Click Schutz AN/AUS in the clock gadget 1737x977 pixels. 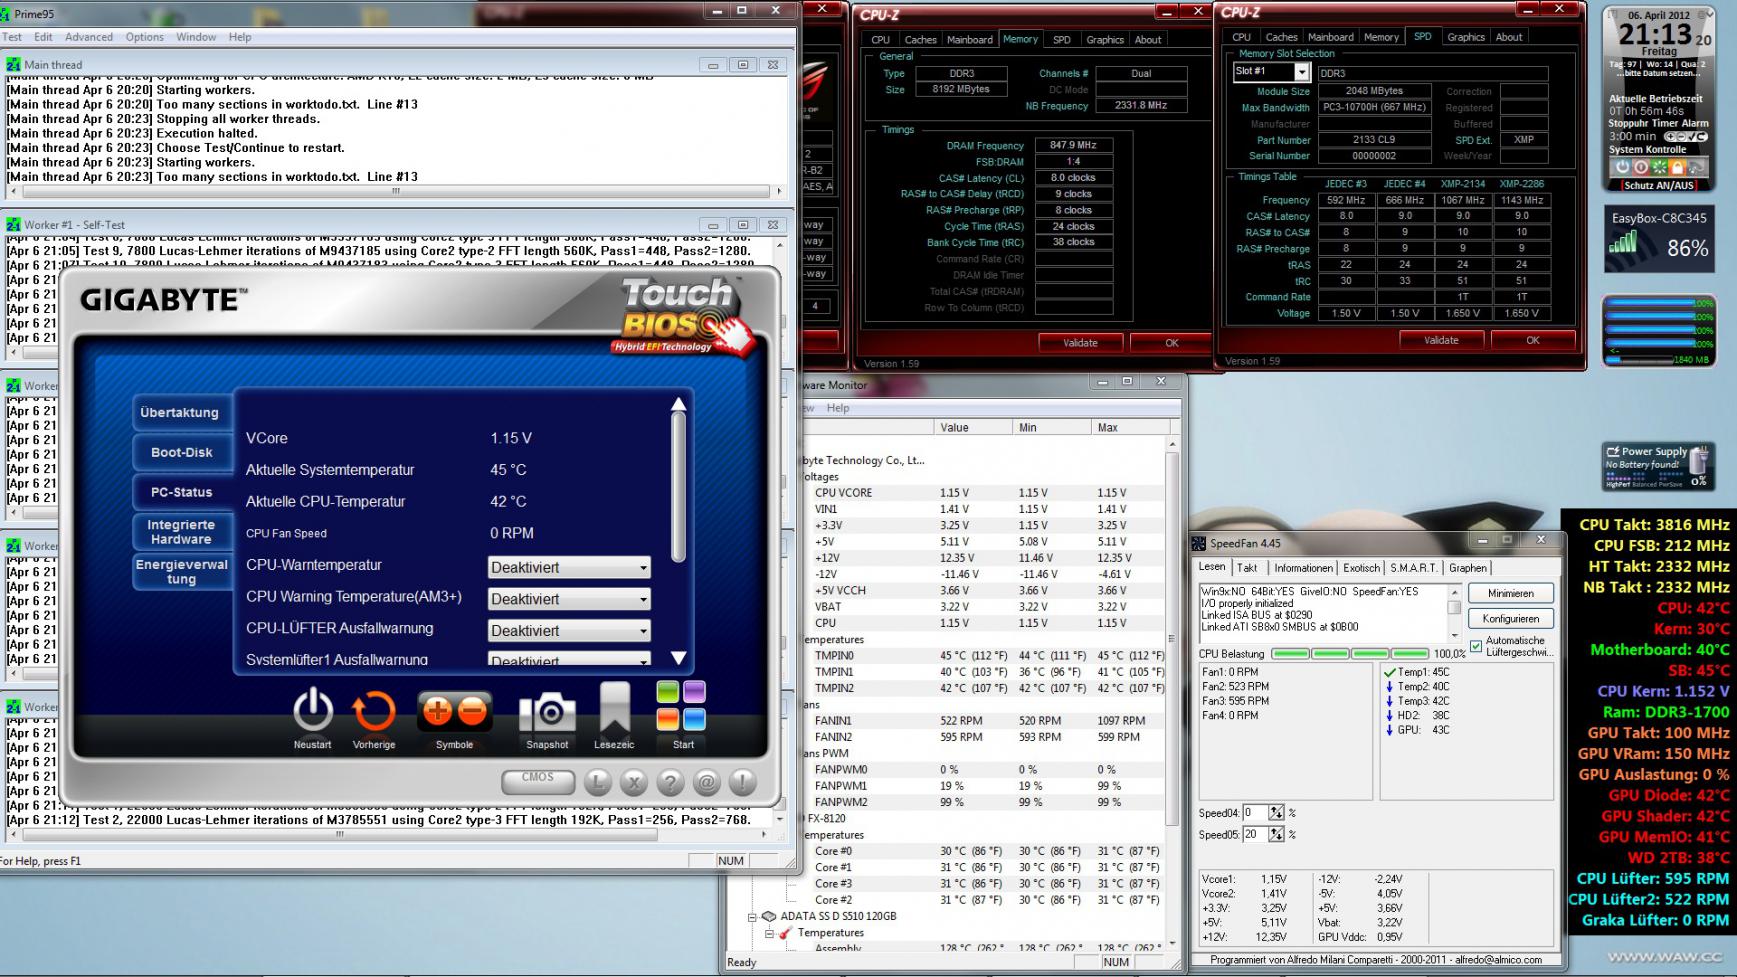tap(1658, 185)
